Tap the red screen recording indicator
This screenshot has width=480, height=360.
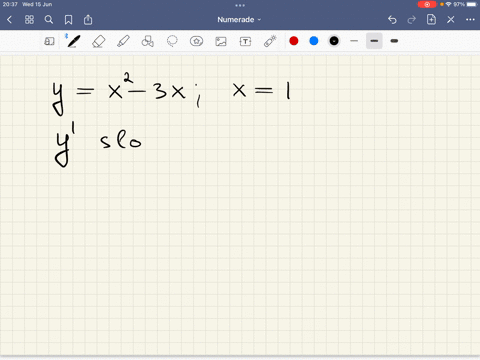pos(427,4)
